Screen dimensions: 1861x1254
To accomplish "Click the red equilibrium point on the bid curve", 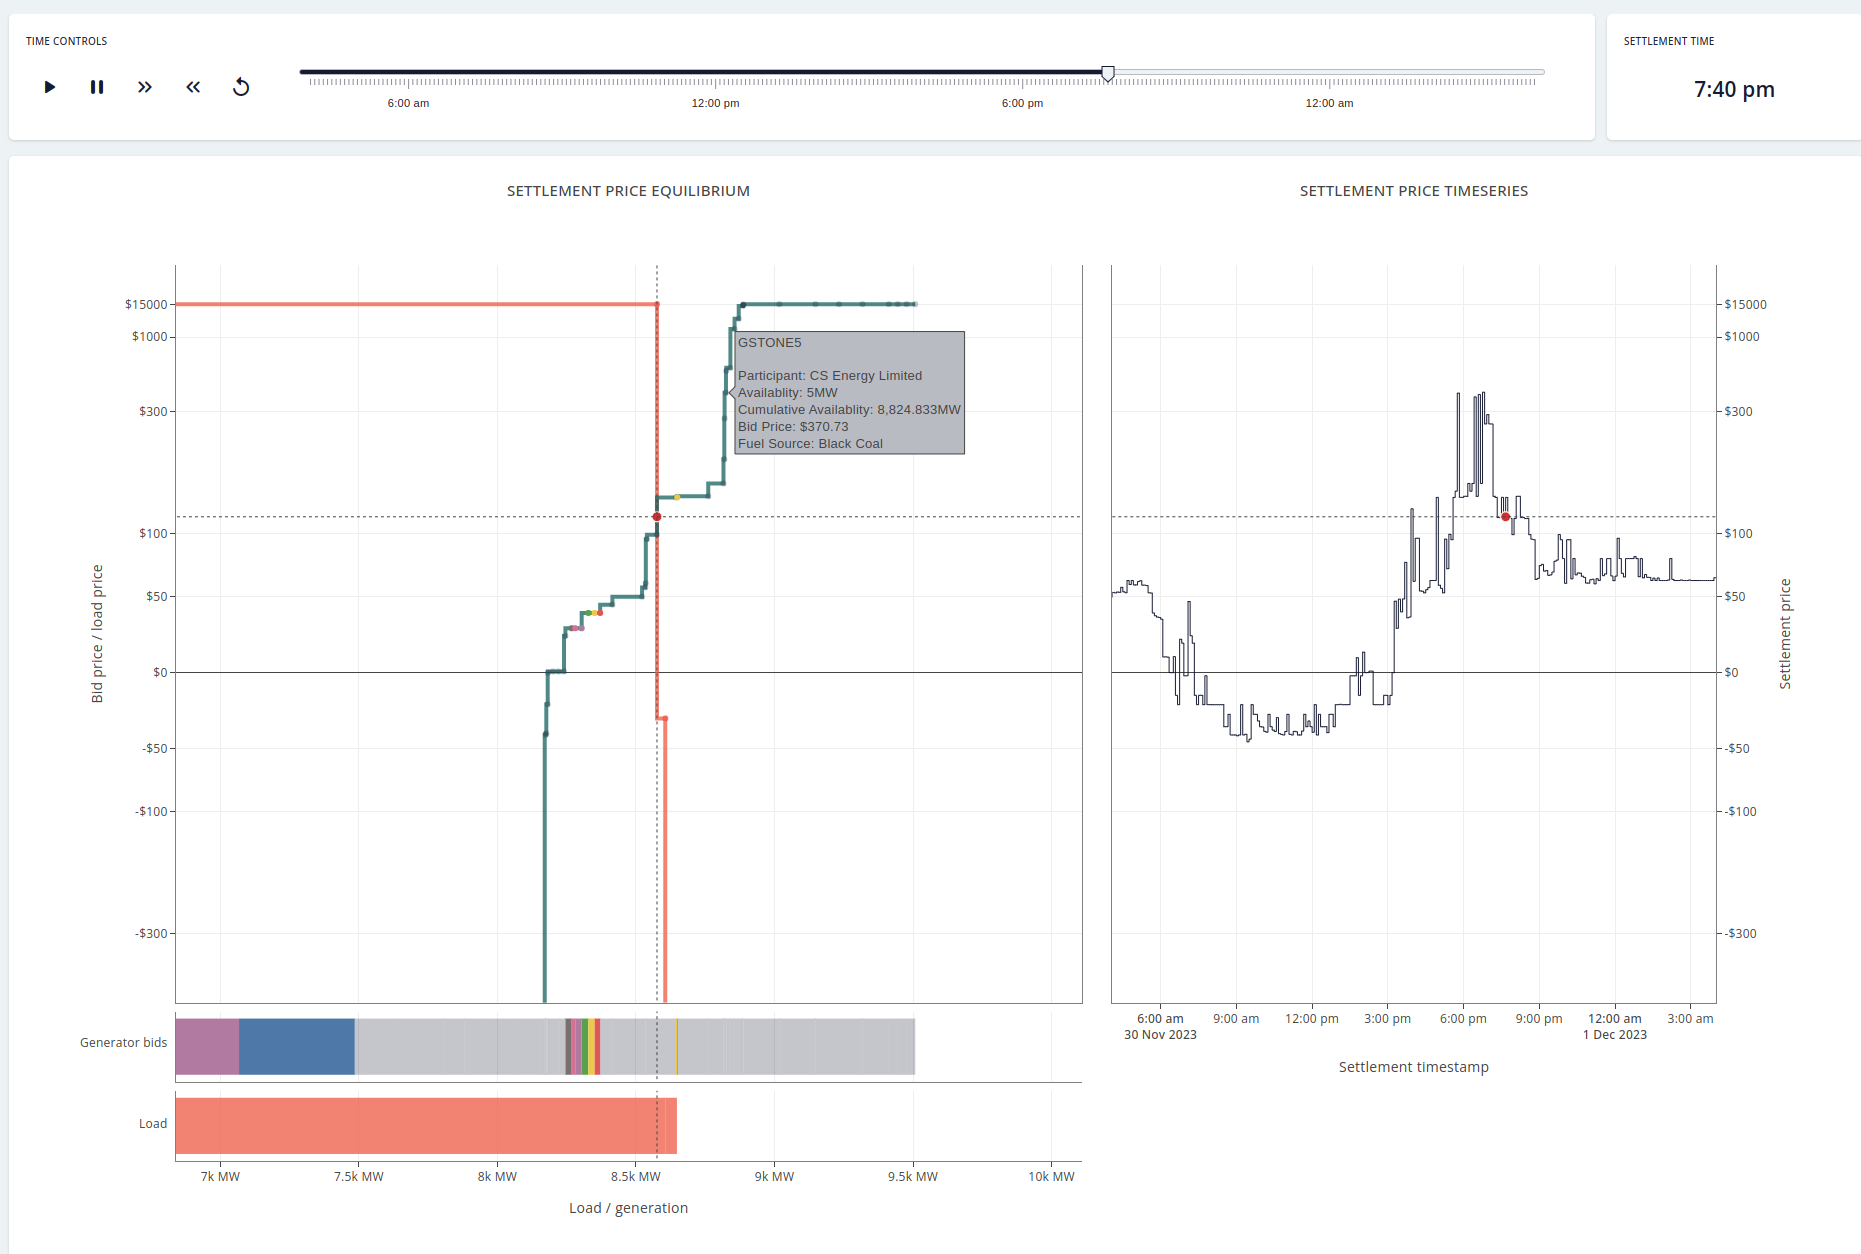I will coord(657,517).
